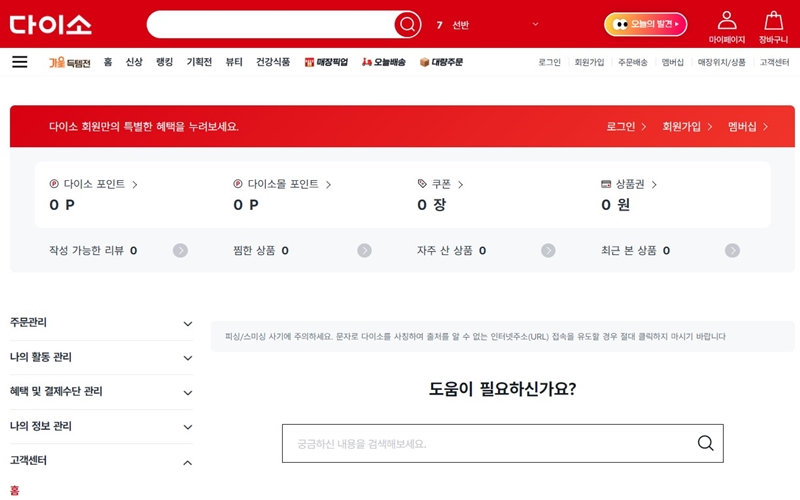Open the 선반 keyword dropdown arrow

(x=535, y=24)
